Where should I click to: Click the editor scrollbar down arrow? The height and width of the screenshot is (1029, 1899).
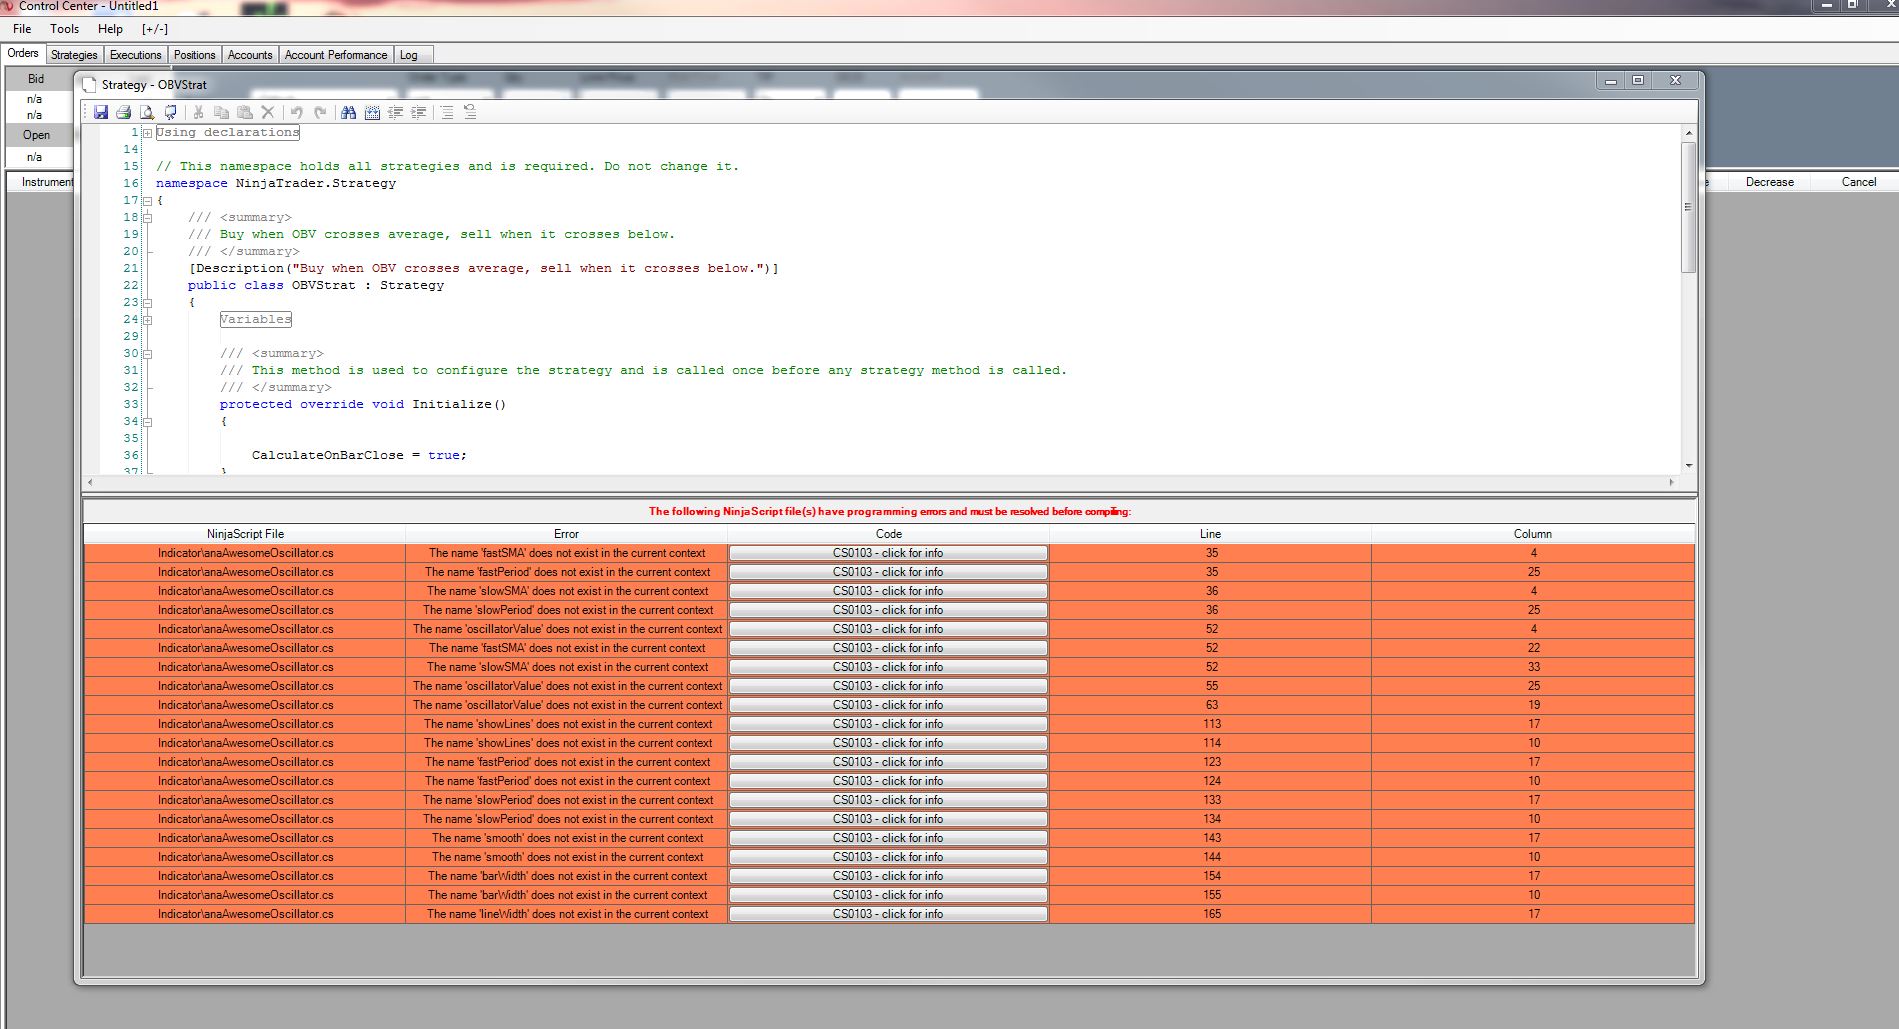pyautogui.click(x=1689, y=465)
